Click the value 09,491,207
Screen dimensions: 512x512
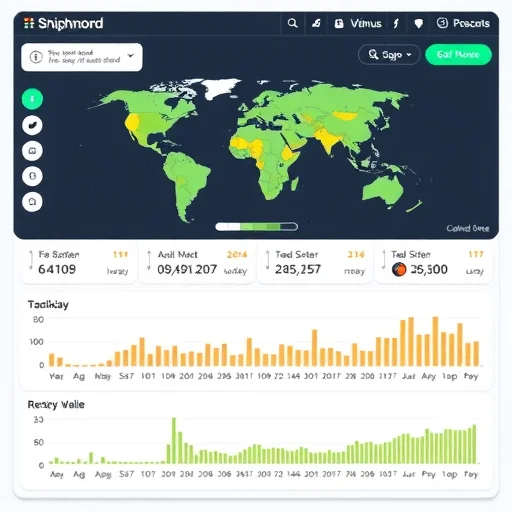click(x=187, y=269)
